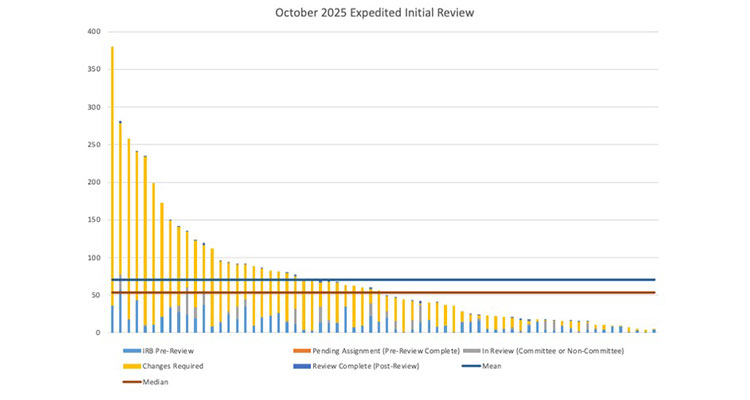Click the Changes Required yellow legend swatch
Viewport: 750px width, 400px height.
[129, 366]
